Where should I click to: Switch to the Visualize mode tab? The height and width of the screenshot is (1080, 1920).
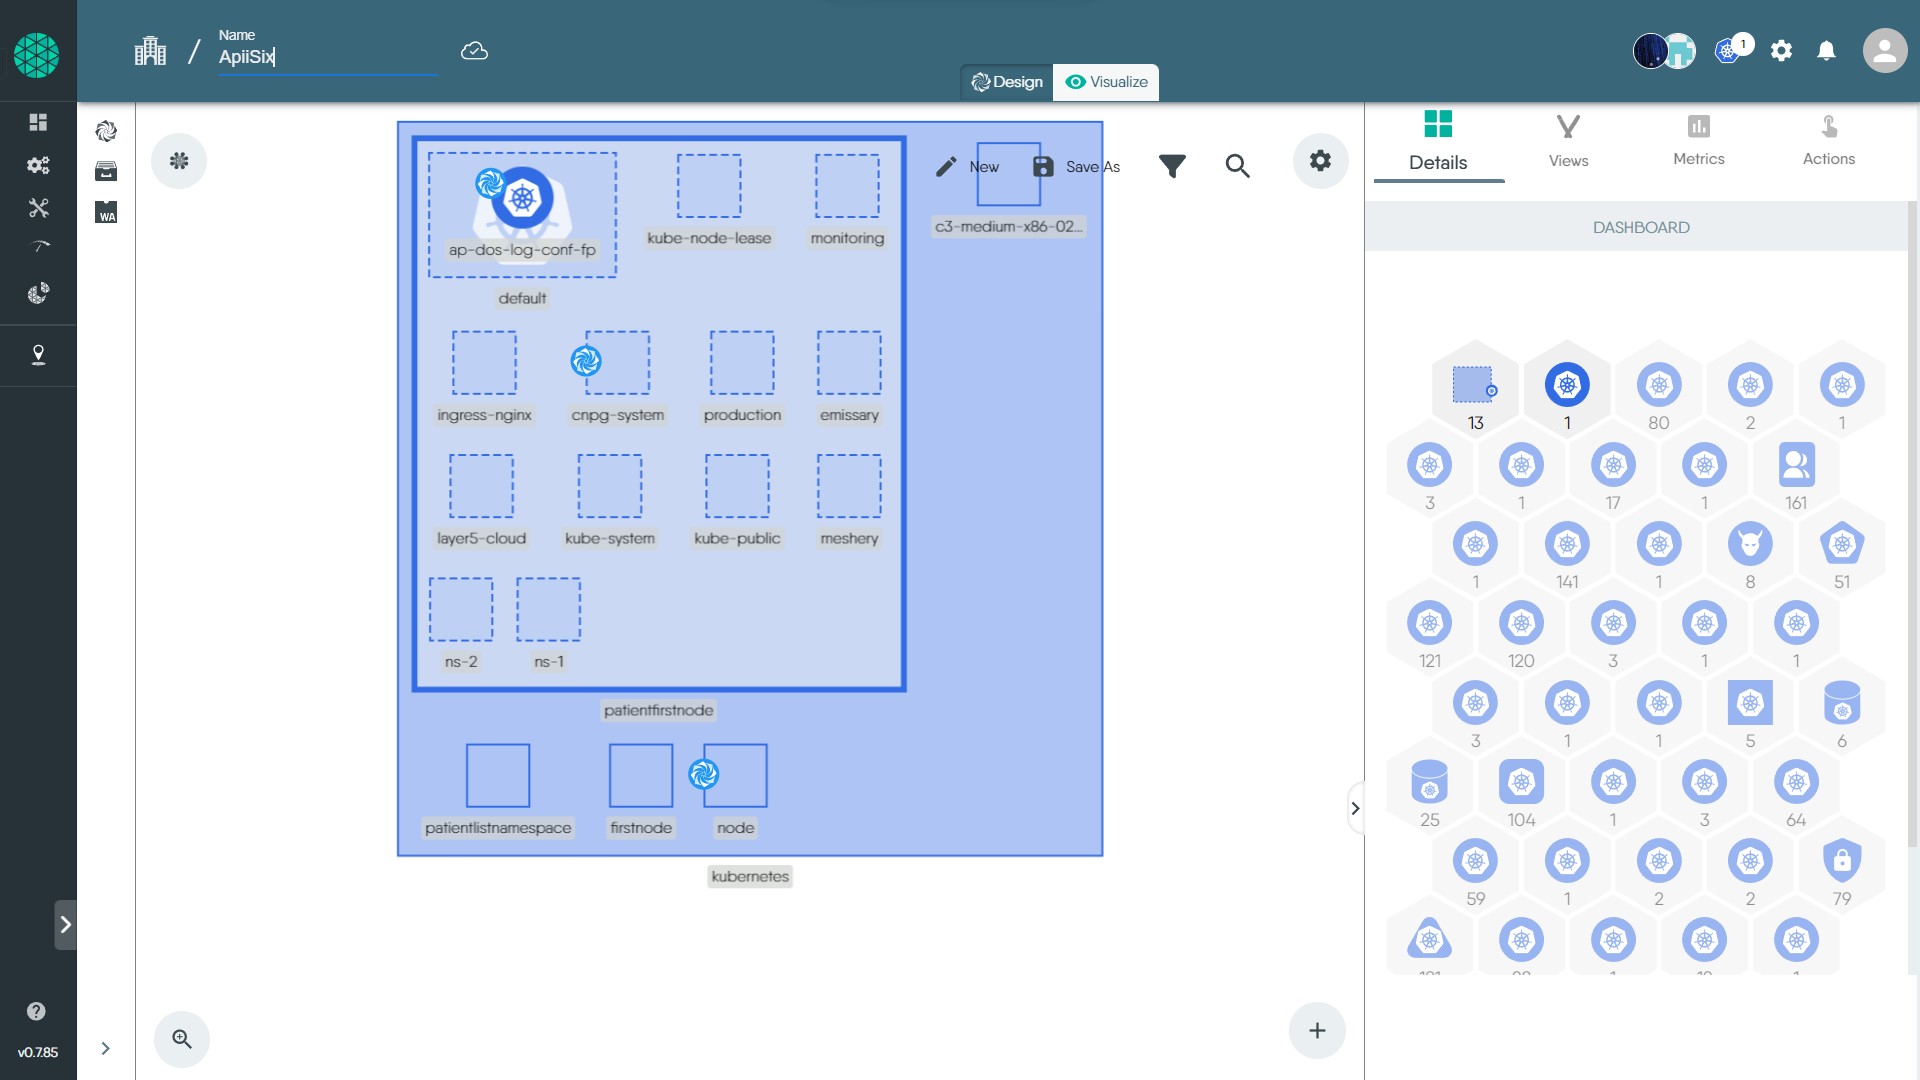(x=1106, y=82)
